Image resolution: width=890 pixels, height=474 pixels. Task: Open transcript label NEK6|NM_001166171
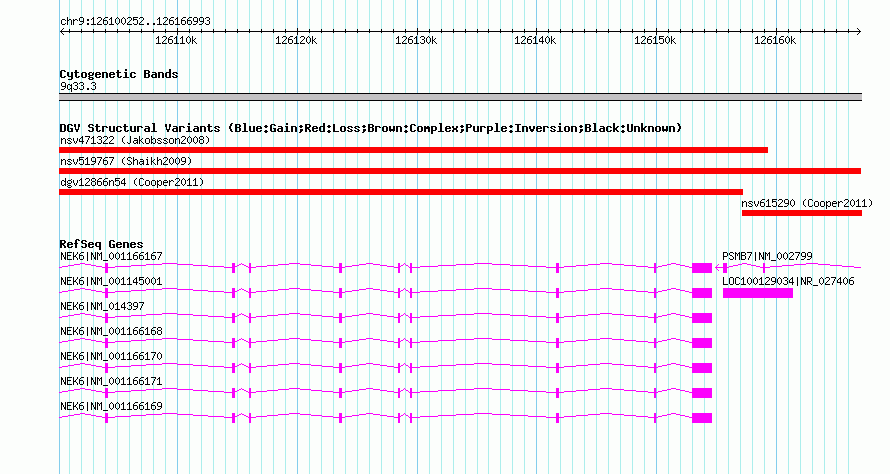111,381
